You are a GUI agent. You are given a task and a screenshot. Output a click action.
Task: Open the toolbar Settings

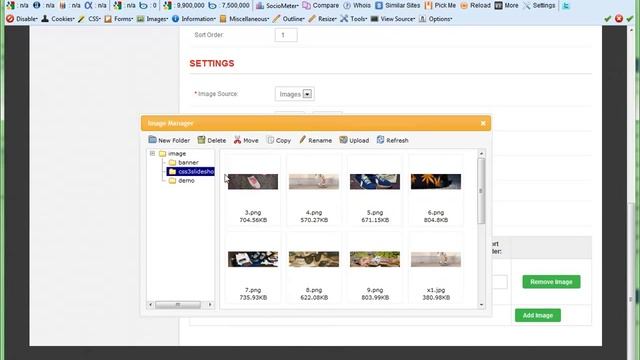tap(539, 6)
